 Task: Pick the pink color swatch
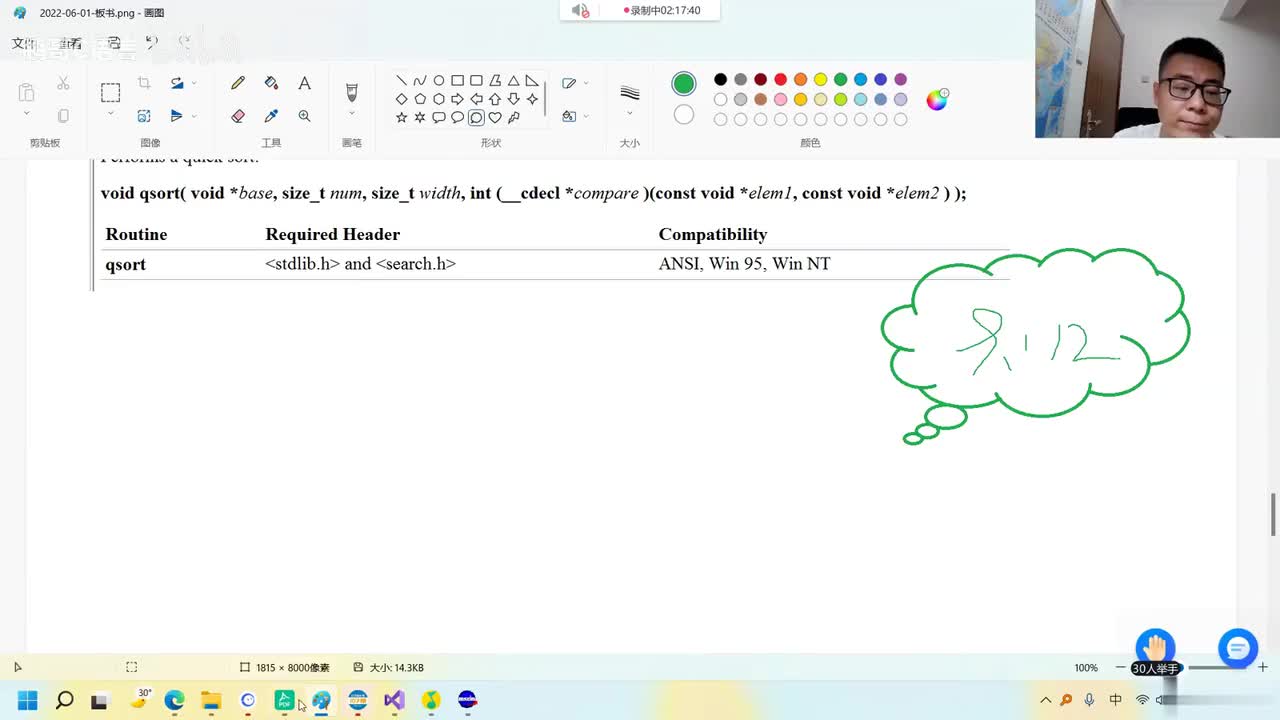coord(780,100)
